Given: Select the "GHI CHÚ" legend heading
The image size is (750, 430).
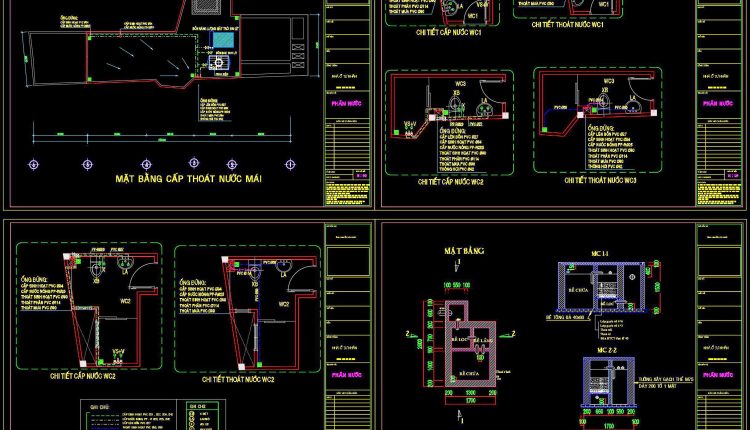Looking at the screenshot, I should click(x=99, y=407).
